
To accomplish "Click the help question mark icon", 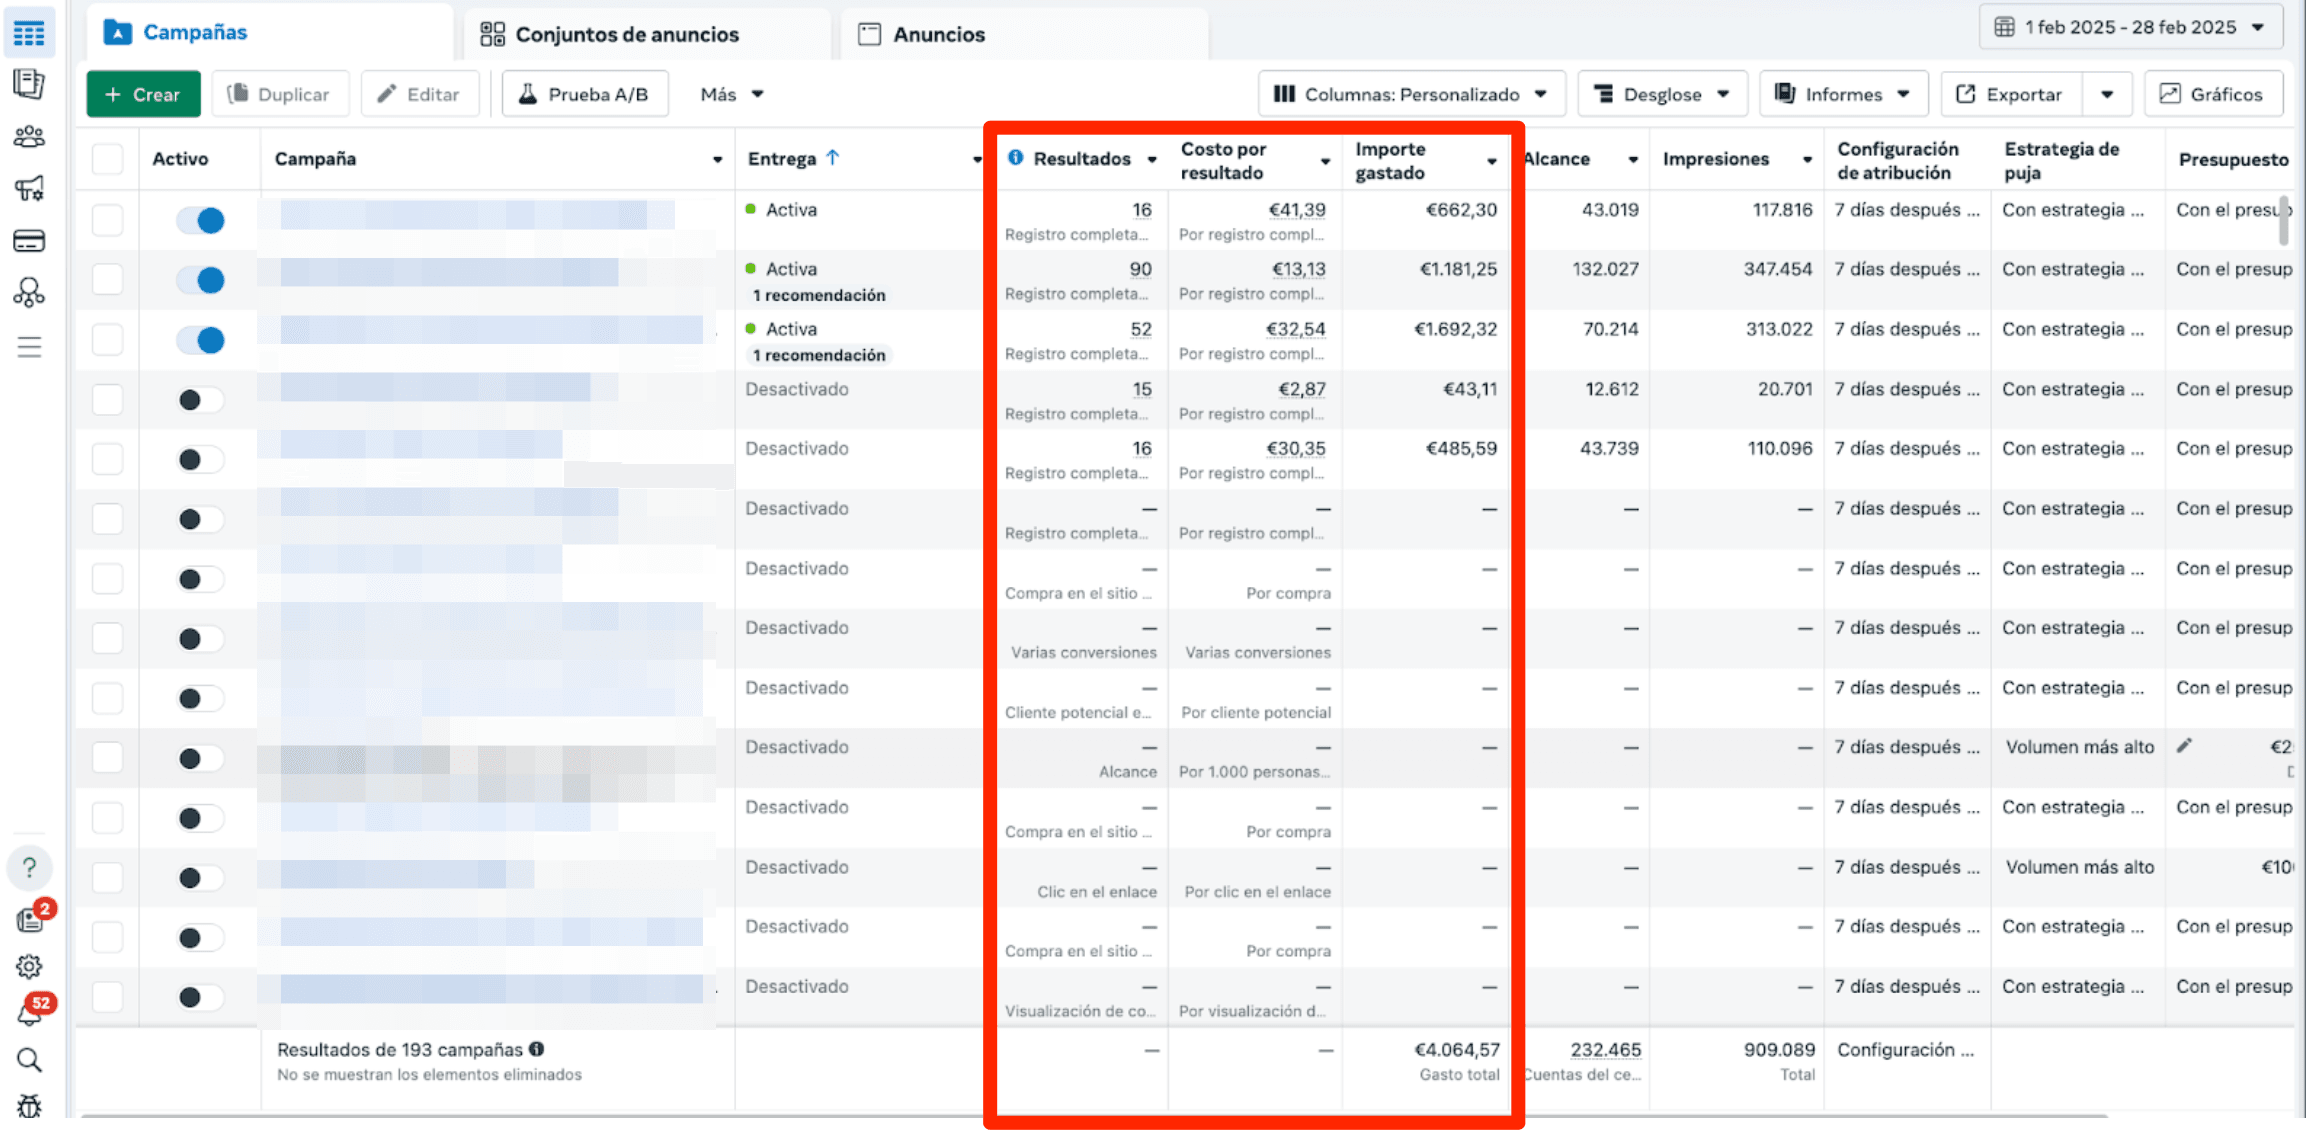I will point(29,868).
